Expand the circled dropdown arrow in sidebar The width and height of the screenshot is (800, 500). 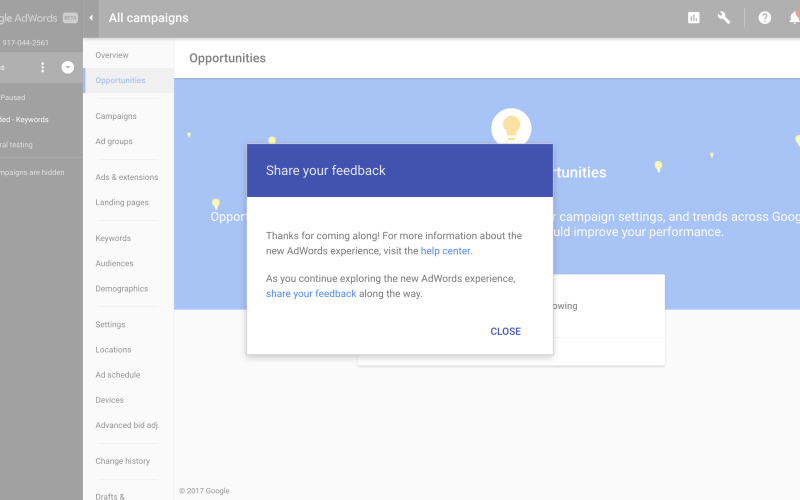click(x=67, y=67)
